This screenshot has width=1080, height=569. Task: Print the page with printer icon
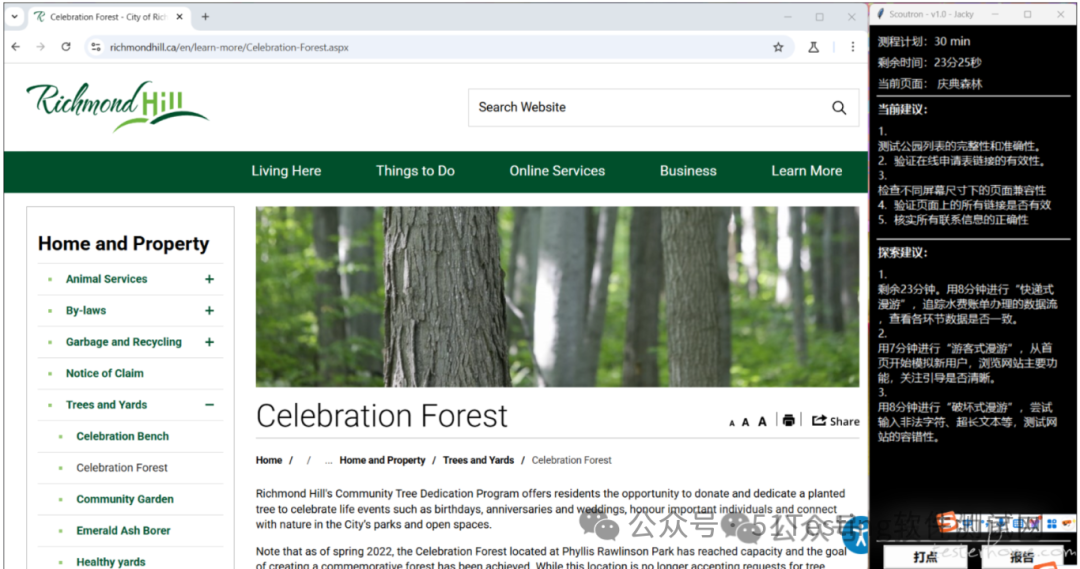789,420
